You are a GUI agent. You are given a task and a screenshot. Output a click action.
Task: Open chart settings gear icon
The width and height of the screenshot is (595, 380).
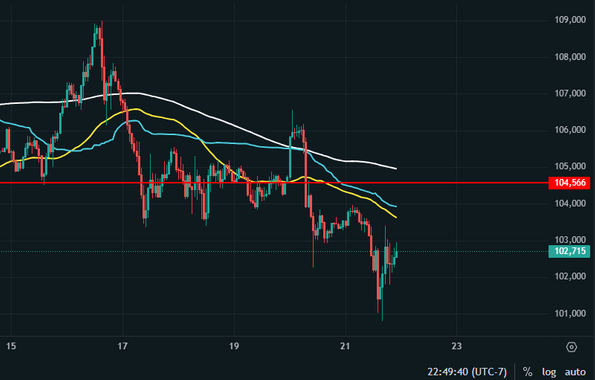click(x=571, y=347)
